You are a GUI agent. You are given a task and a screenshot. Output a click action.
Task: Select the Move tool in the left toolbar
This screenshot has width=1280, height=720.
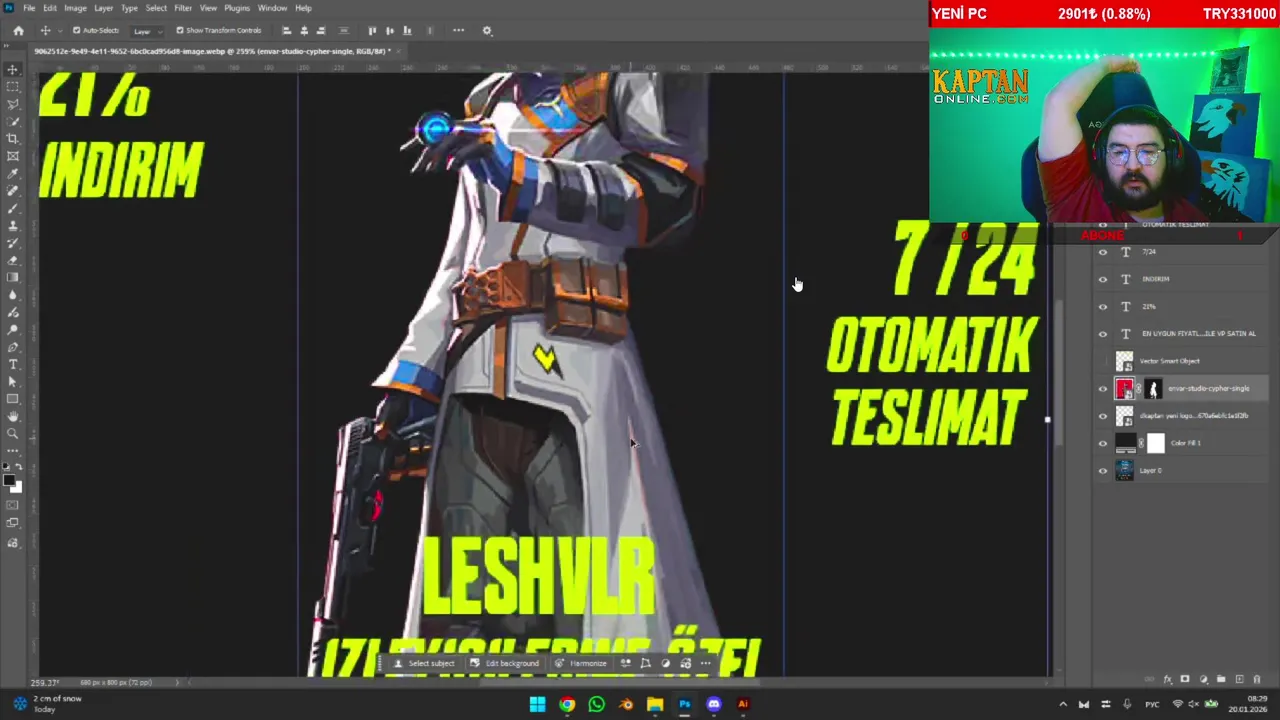click(13, 69)
